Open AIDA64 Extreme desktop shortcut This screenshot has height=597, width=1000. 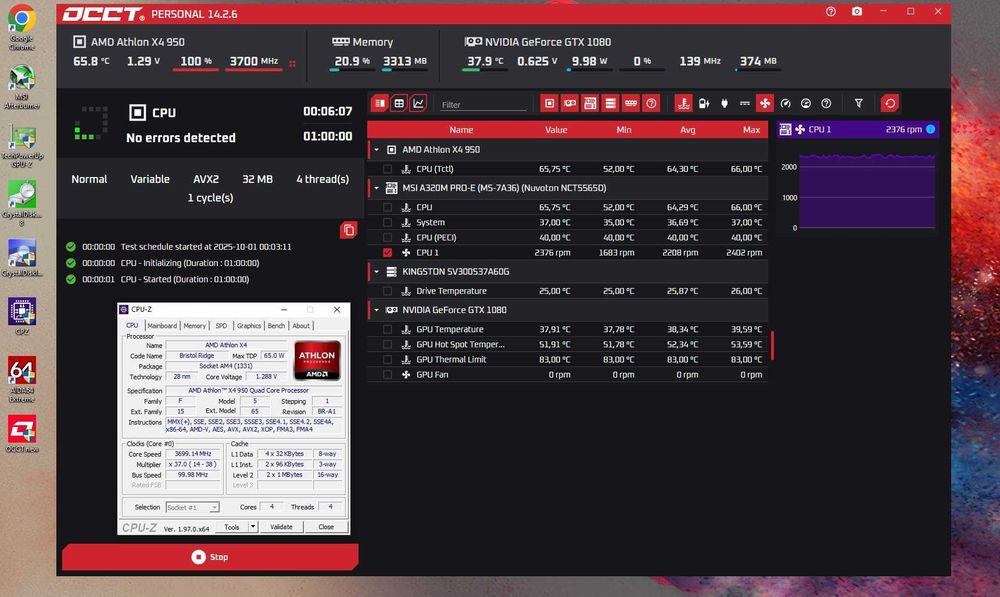point(22,379)
